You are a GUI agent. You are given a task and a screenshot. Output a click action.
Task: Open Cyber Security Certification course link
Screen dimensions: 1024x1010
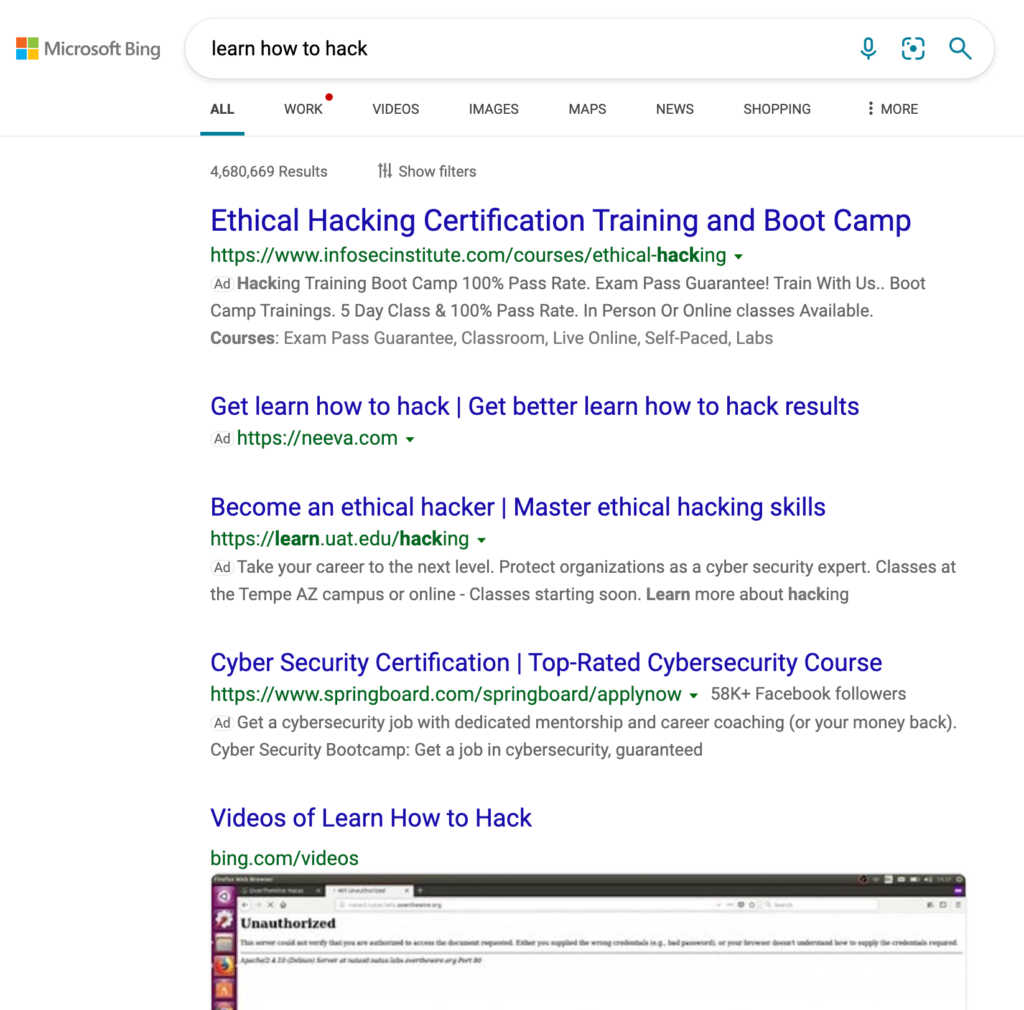(x=545, y=663)
